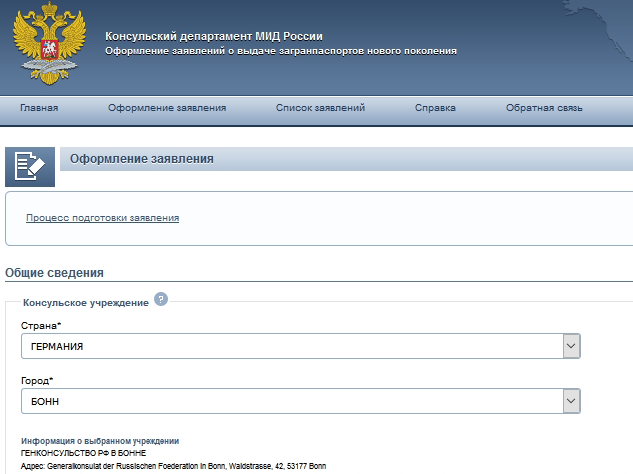Click the Waldstrasse 42 address line

[174, 466]
